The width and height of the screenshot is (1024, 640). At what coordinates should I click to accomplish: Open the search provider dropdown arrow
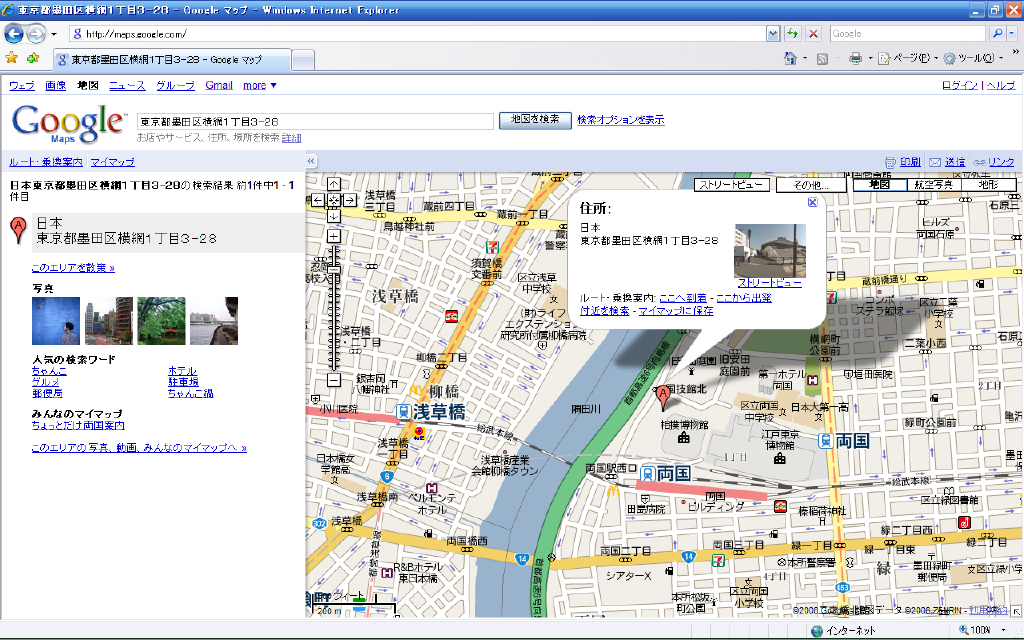1011,33
